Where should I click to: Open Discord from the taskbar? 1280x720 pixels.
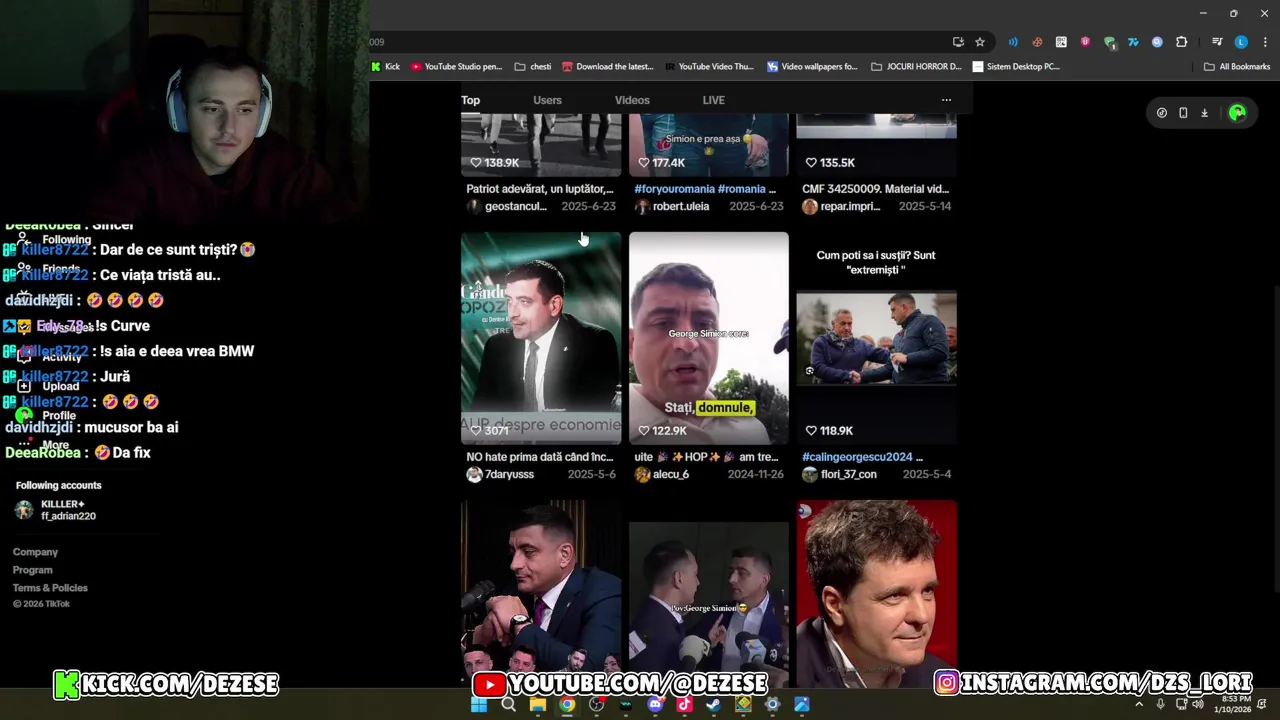[x=655, y=705]
